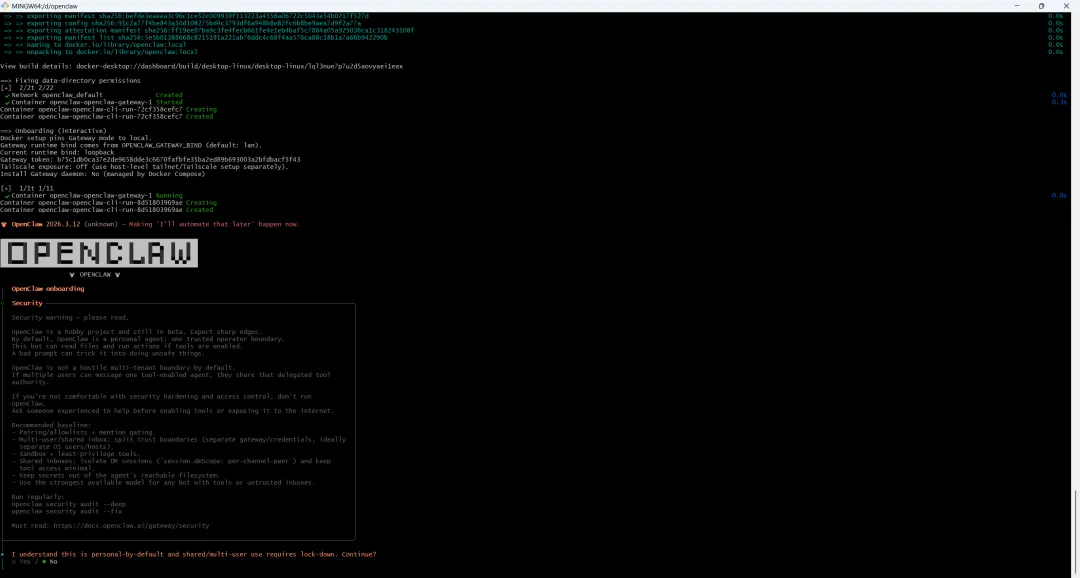The width and height of the screenshot is (1080, 578).
Task: Click 'Network openclaw_default' line
Action: pyautogui.click(x=56, y=95)
